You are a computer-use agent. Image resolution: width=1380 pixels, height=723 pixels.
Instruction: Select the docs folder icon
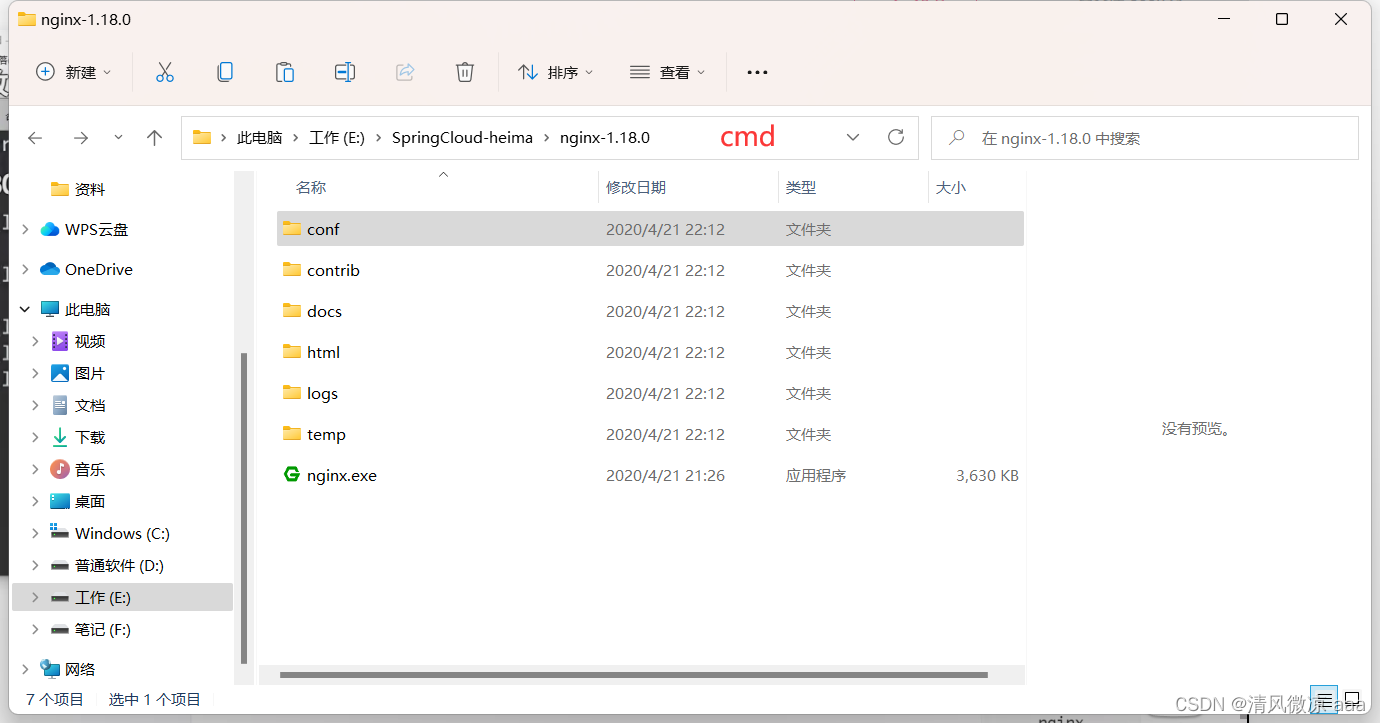(292, 311)
